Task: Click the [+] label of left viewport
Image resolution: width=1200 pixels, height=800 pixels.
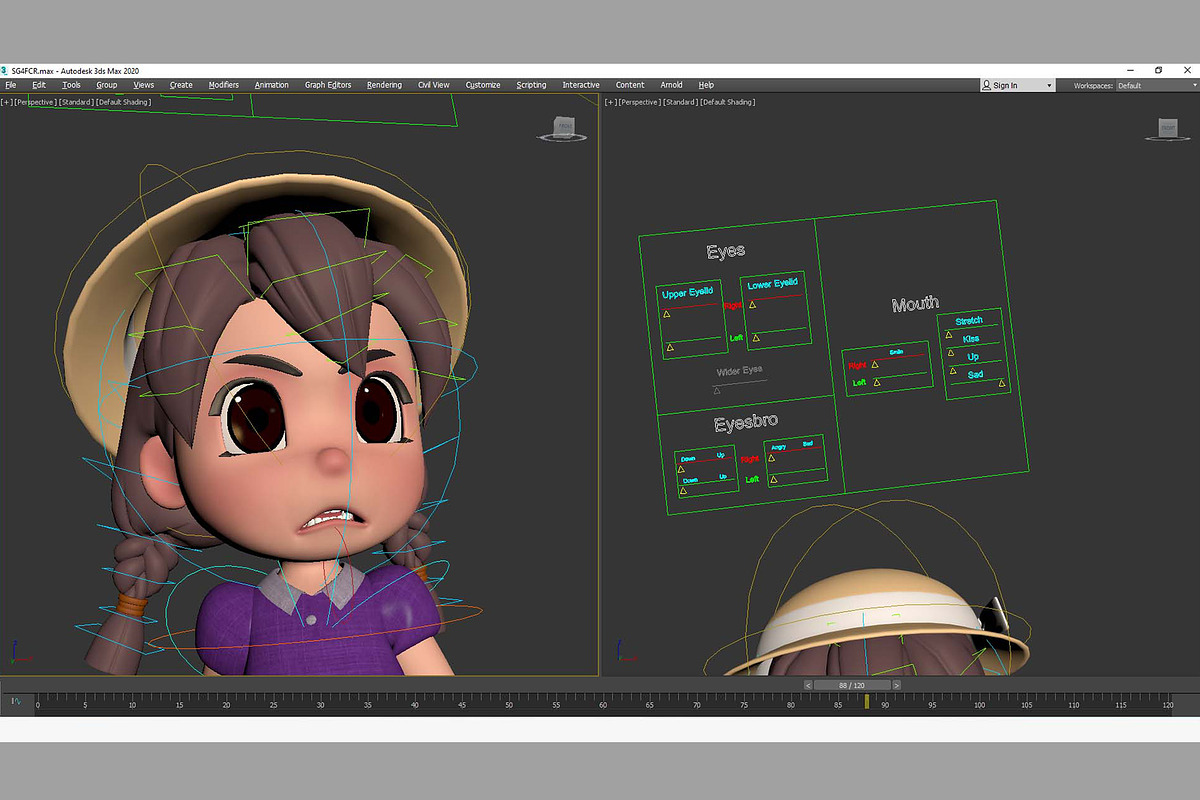Action: pos(7,102)
